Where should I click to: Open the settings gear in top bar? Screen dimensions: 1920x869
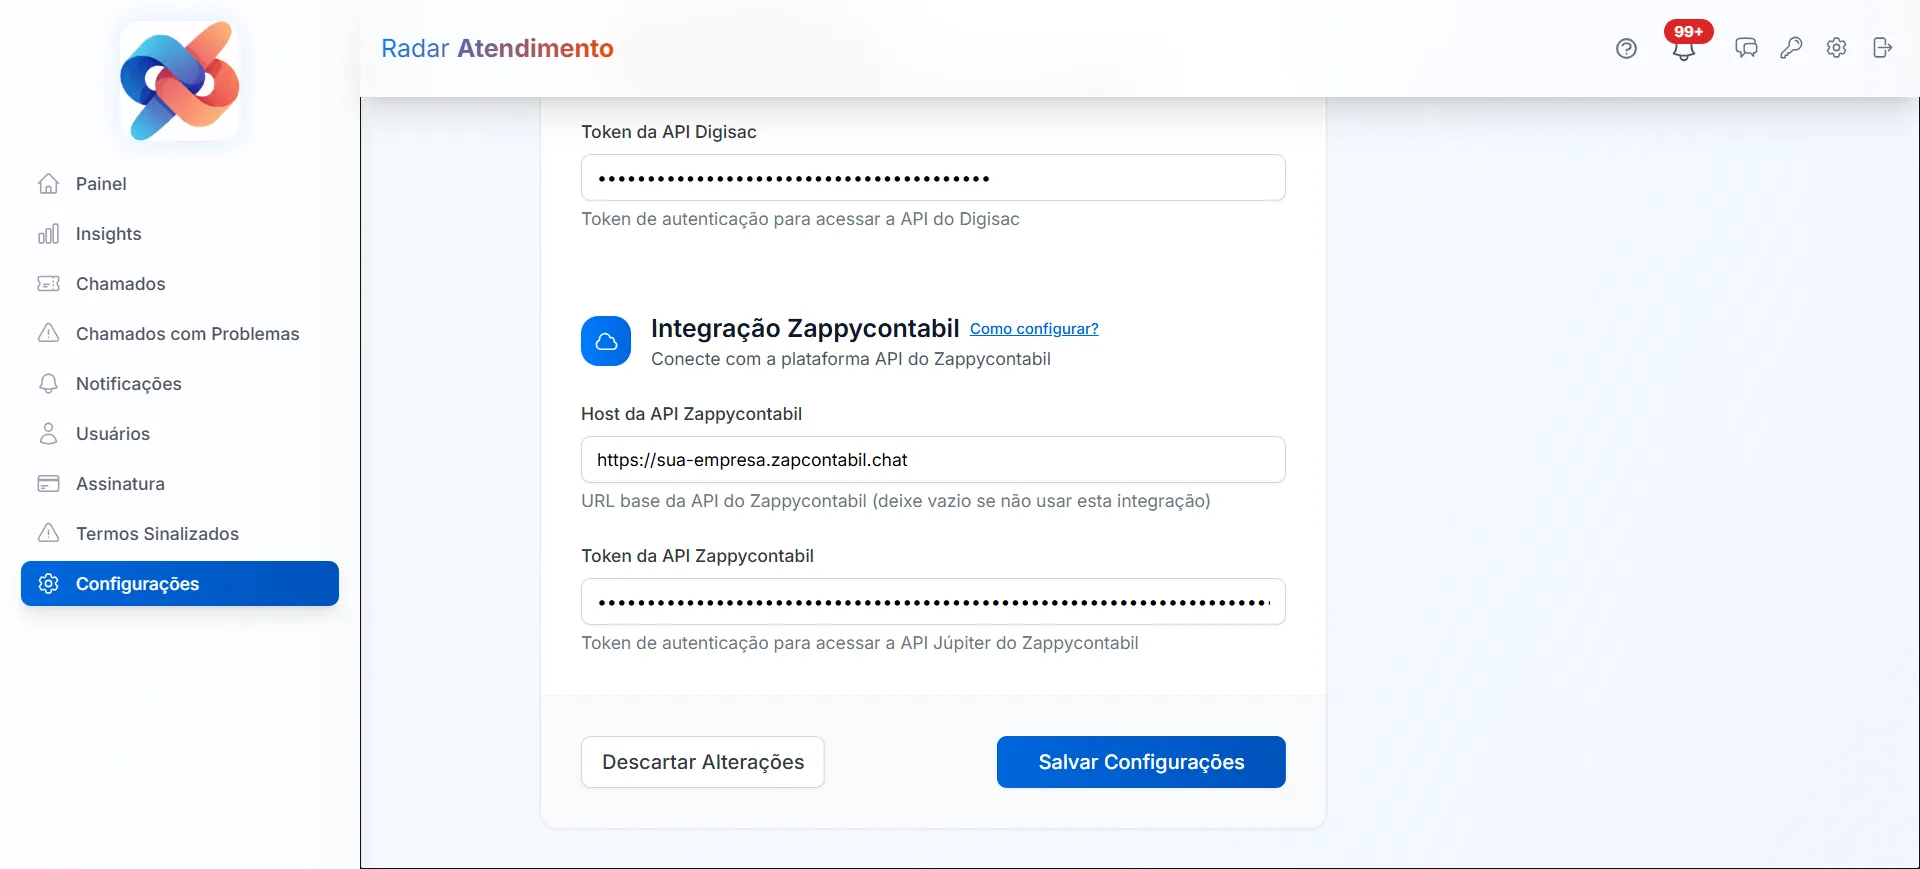coord(1837,48)
